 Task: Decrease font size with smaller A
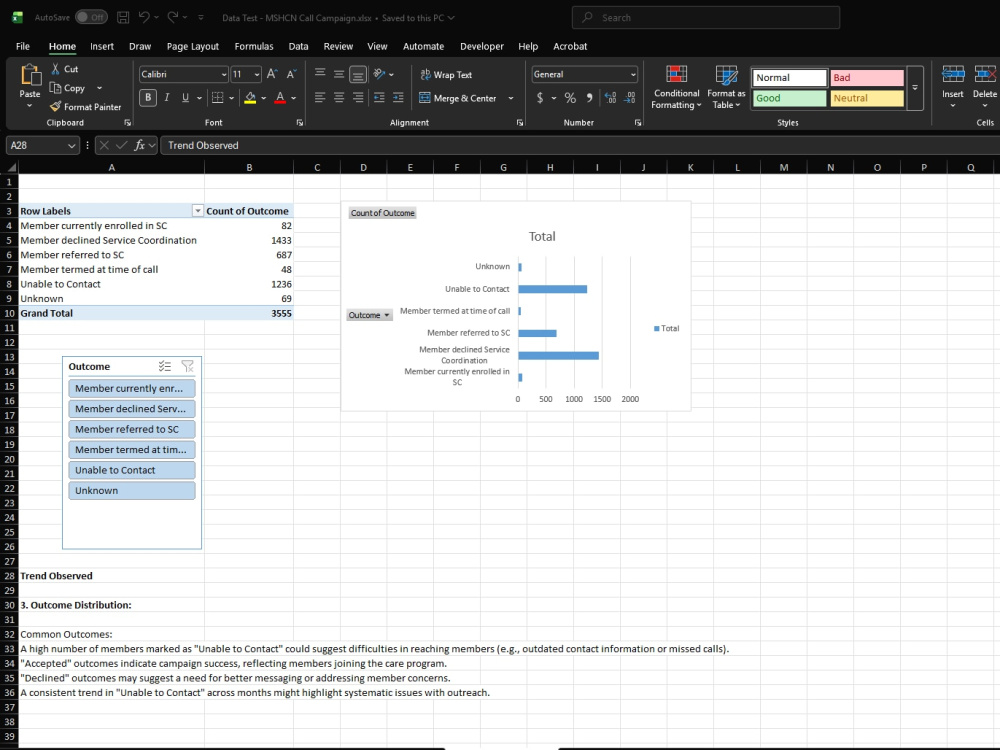coord(291,74)
